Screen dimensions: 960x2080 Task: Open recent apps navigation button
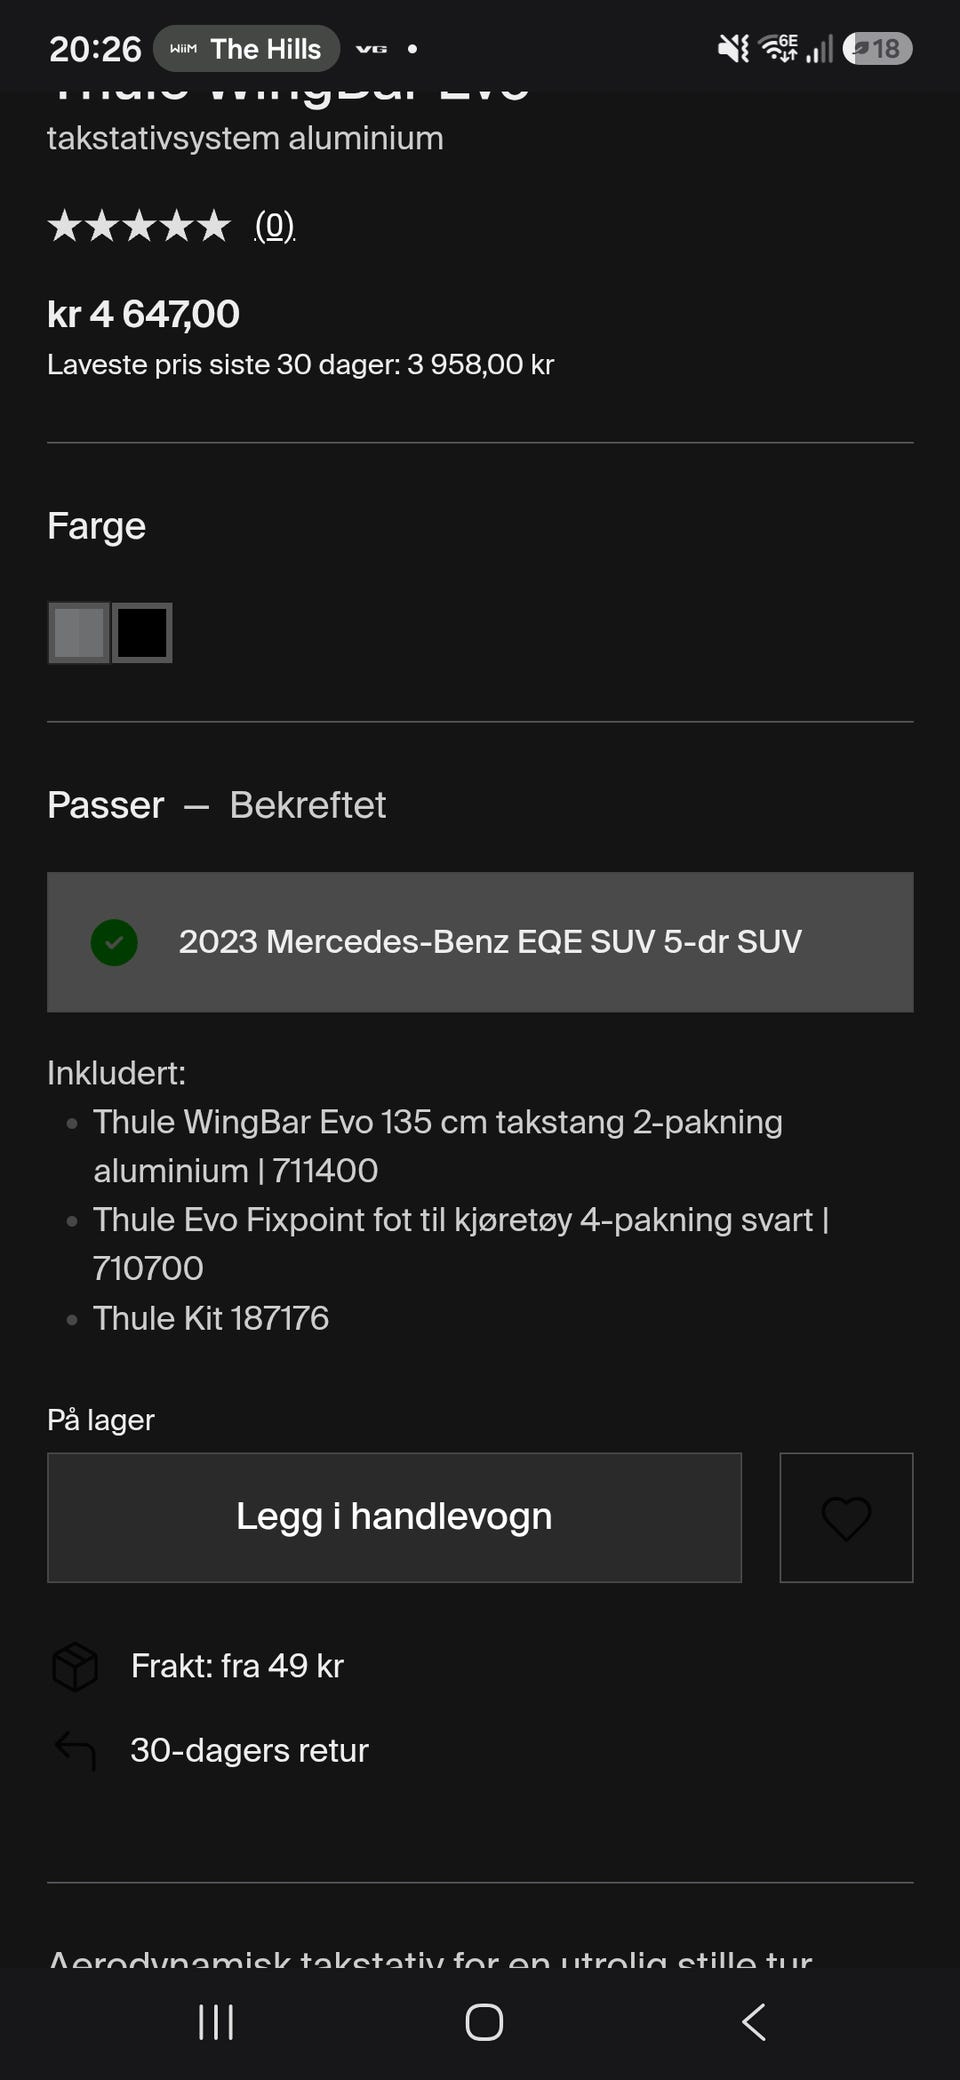click(x=216, y=2022)
